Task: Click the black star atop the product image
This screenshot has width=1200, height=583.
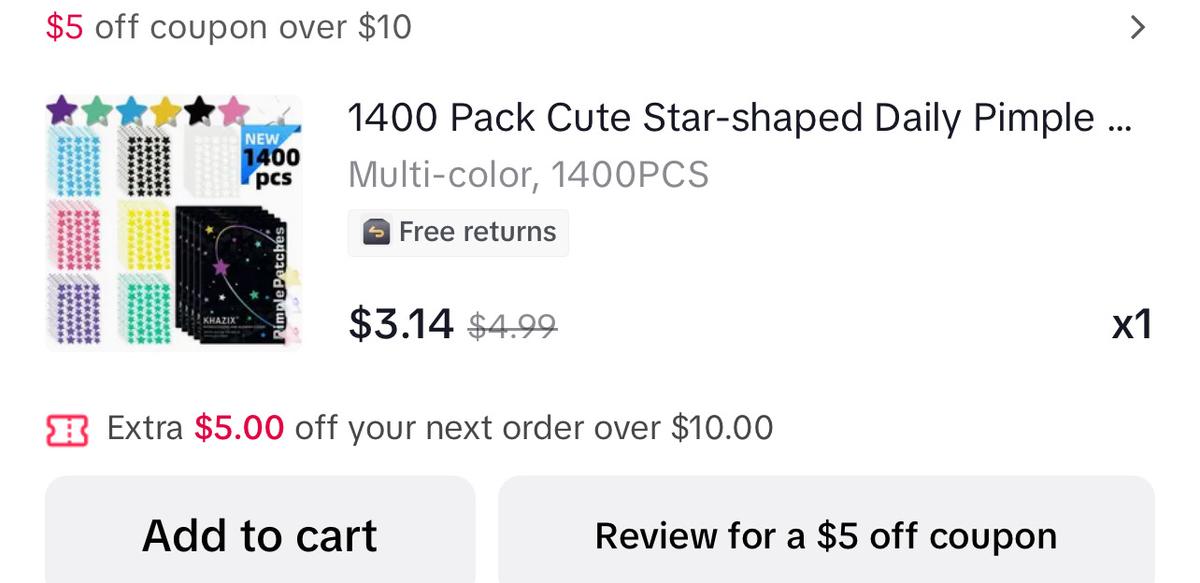Action: (x=201, y=109)
